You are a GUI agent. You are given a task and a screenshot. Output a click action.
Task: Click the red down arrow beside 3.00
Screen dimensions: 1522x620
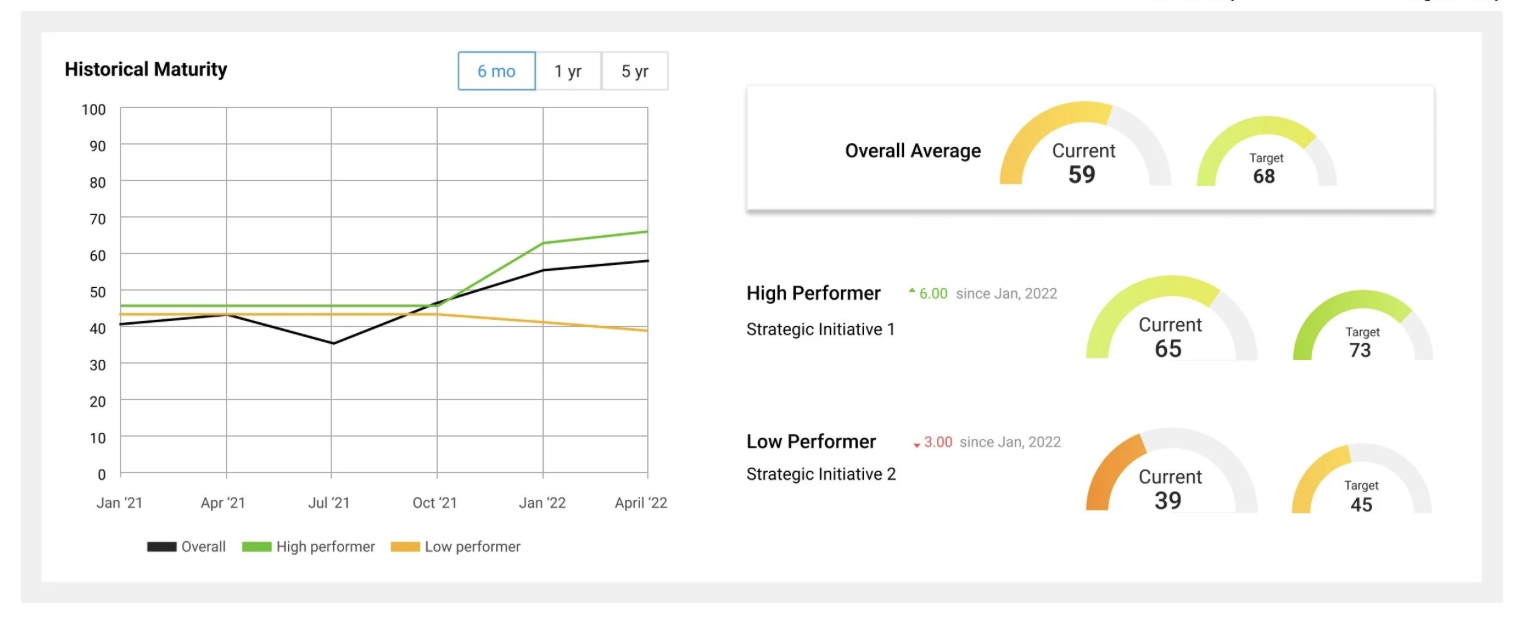916,444
